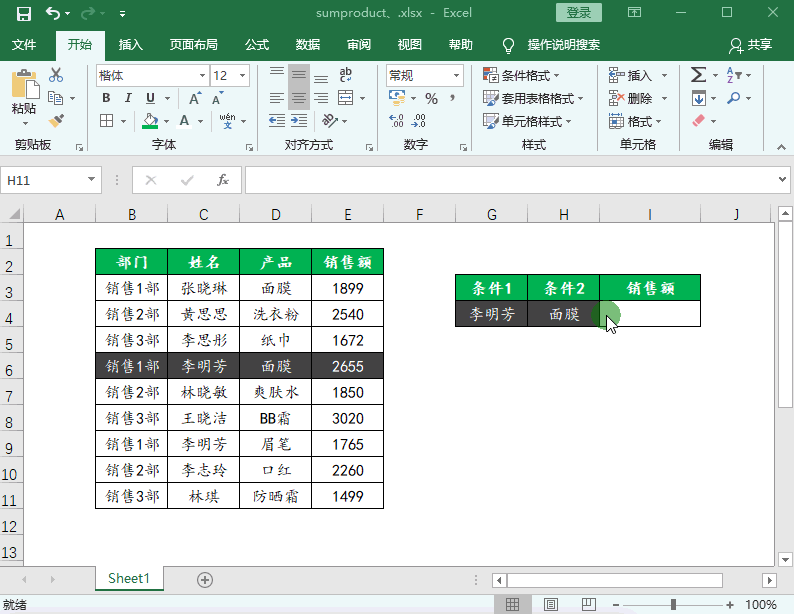Viewport: 794px width, 614px height.
Task: Open the wén phonetic guide tool
Action: click(x=227, y=121)
